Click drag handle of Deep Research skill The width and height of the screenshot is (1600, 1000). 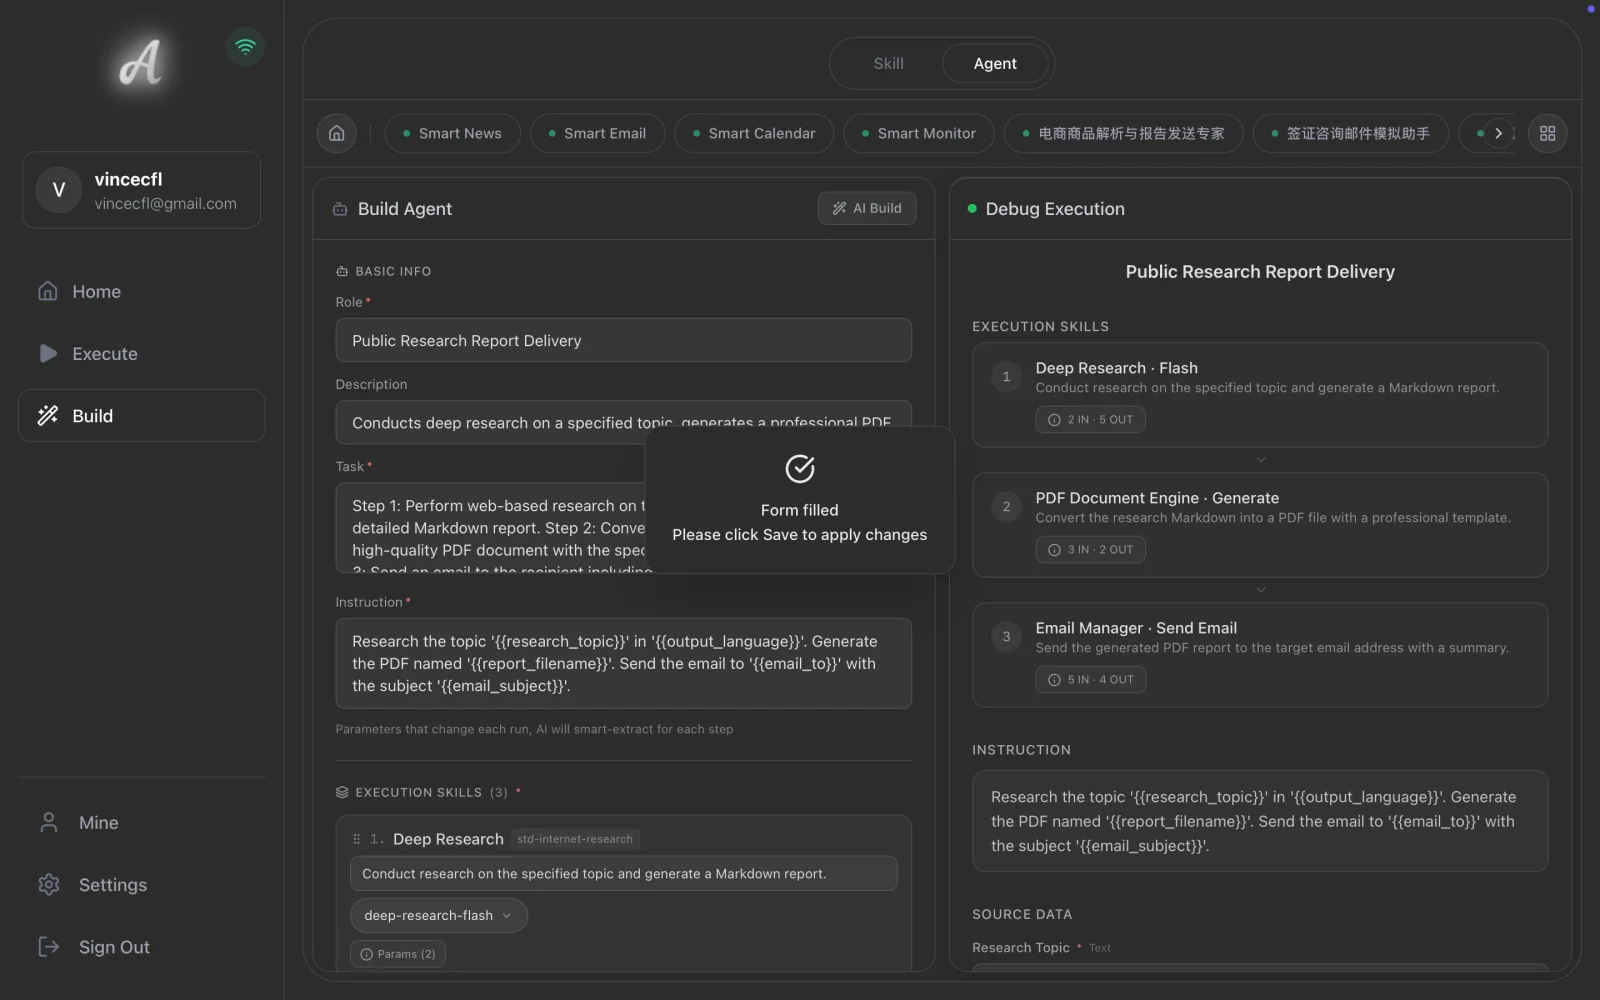(x=356, y=839)
